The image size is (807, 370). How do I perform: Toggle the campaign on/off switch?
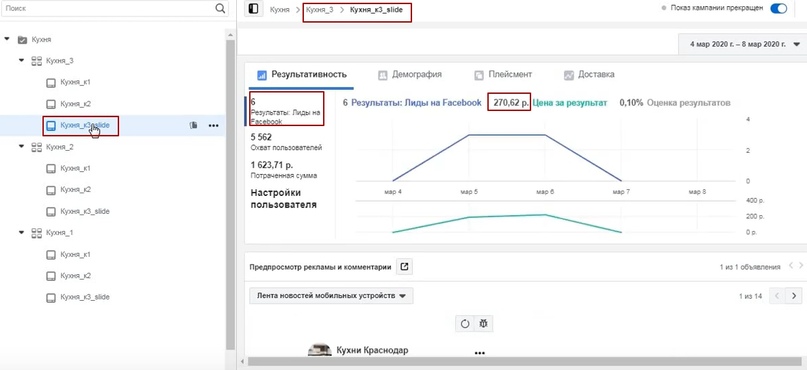click(x=778, y=9)
